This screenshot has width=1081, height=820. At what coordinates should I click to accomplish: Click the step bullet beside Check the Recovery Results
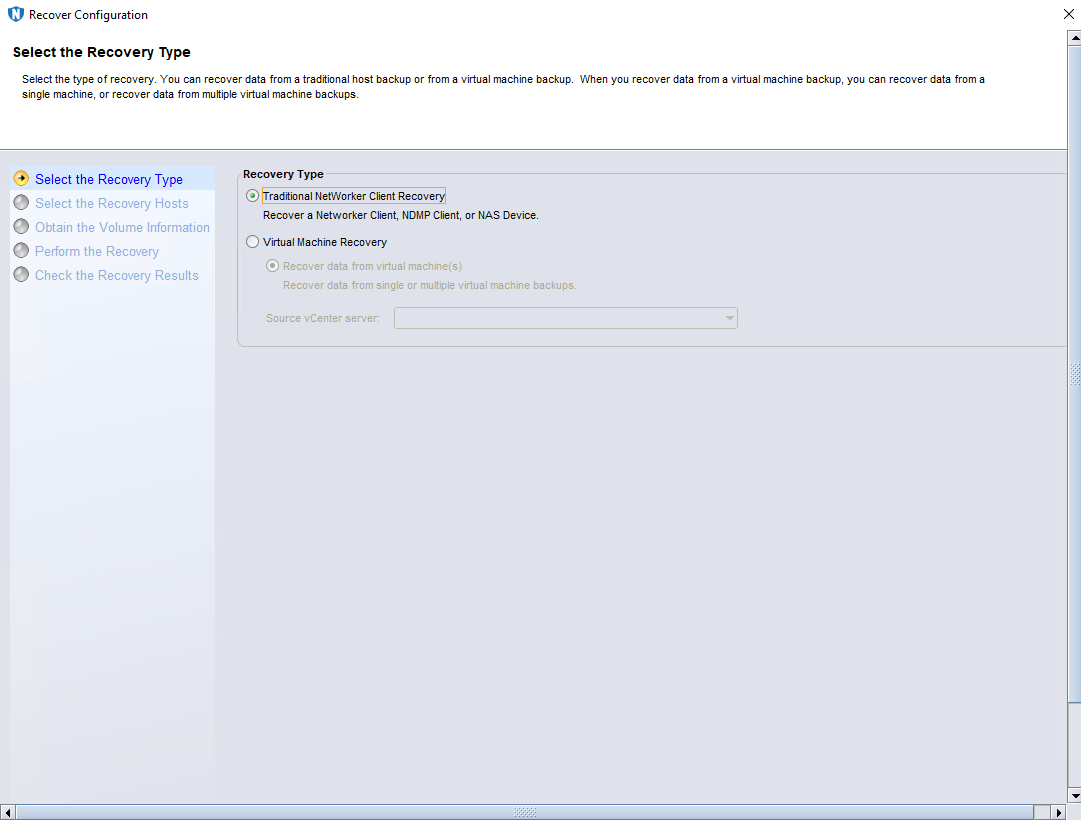pyautogui.click(x=21, y=274)
